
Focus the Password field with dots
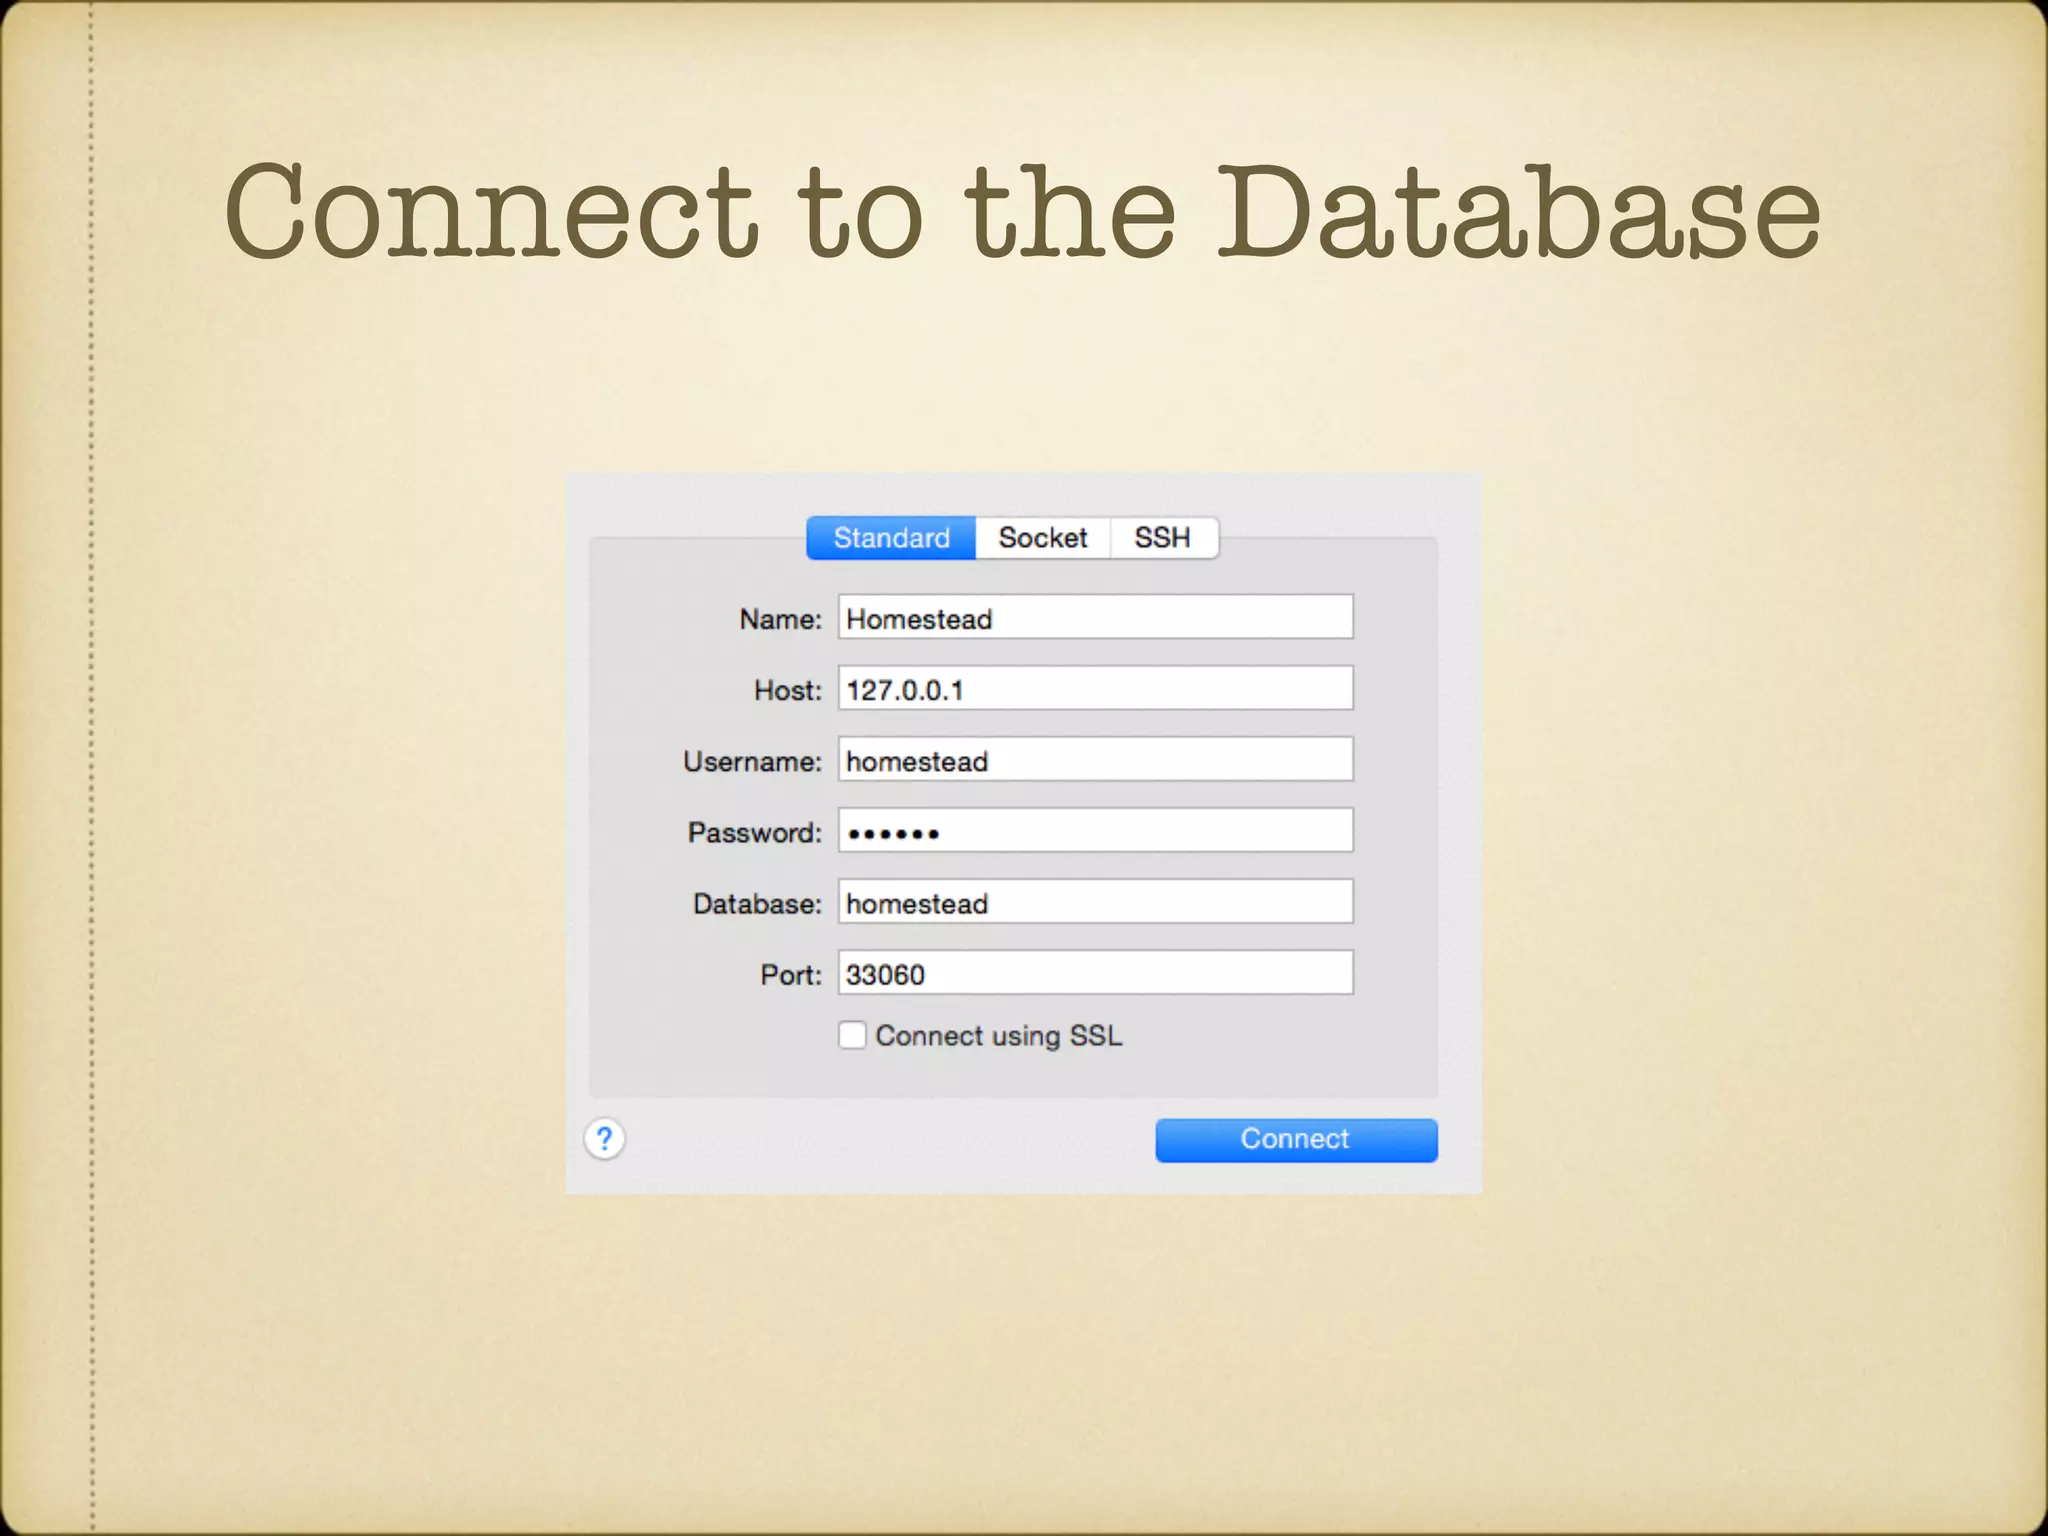pyautogui.click(x=1095, y=830)
